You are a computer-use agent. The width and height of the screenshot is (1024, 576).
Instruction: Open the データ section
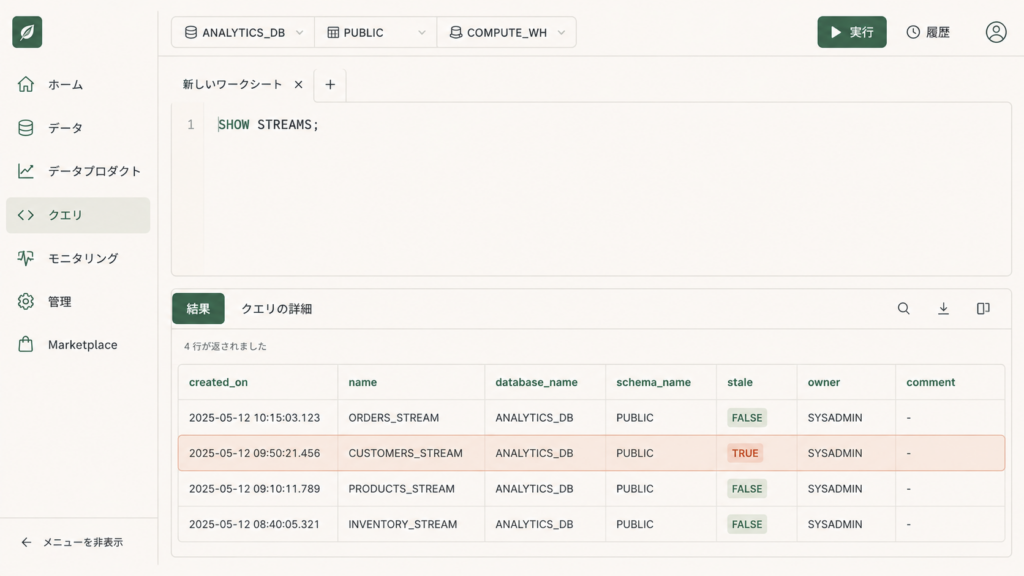click(x=78, y=128)
